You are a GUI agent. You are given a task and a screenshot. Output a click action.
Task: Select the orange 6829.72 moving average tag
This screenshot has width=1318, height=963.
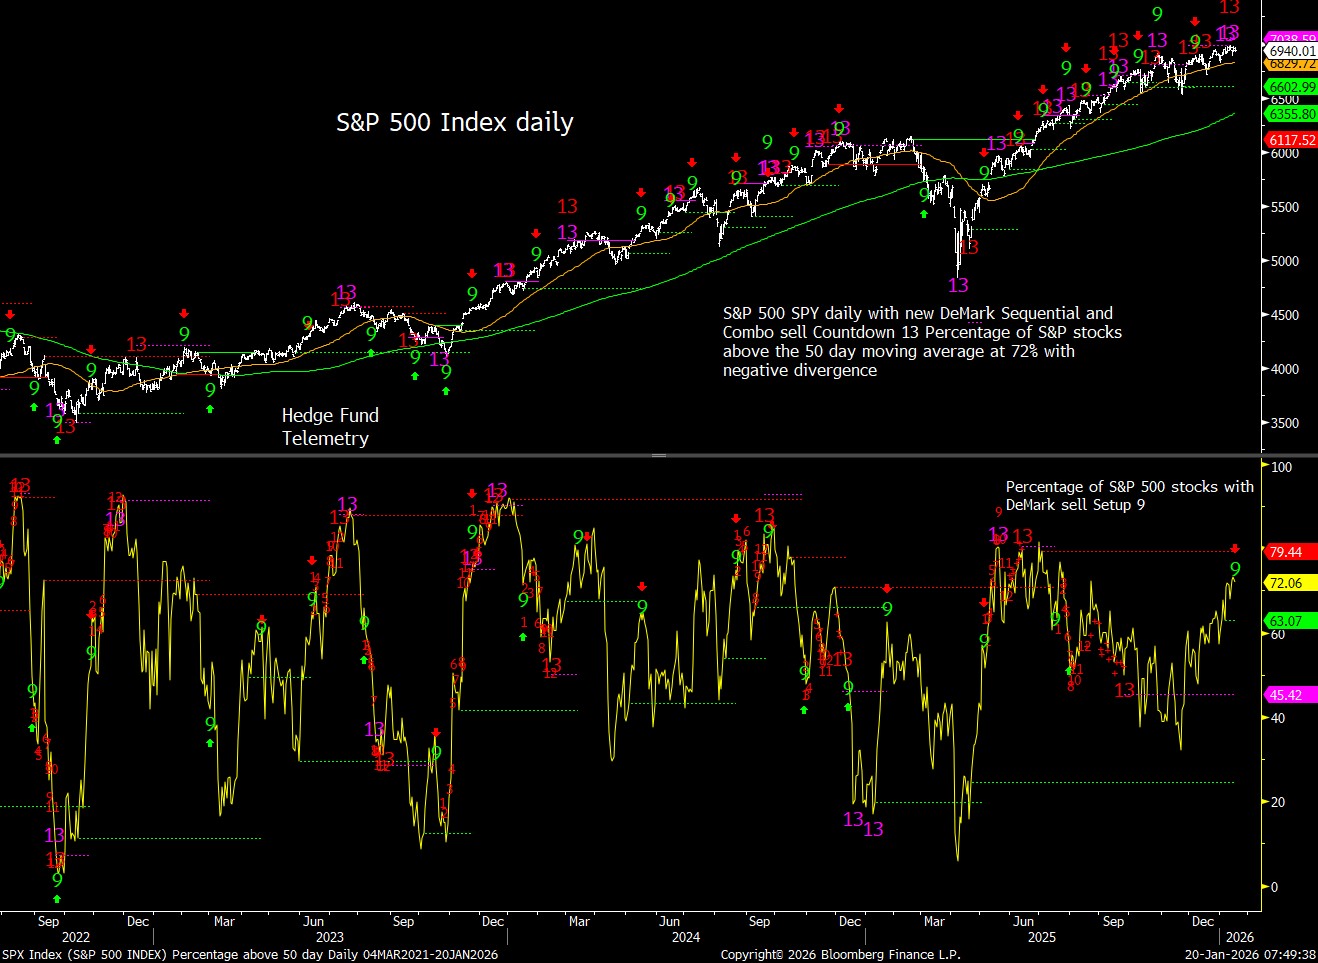(x=1292, y=64)
